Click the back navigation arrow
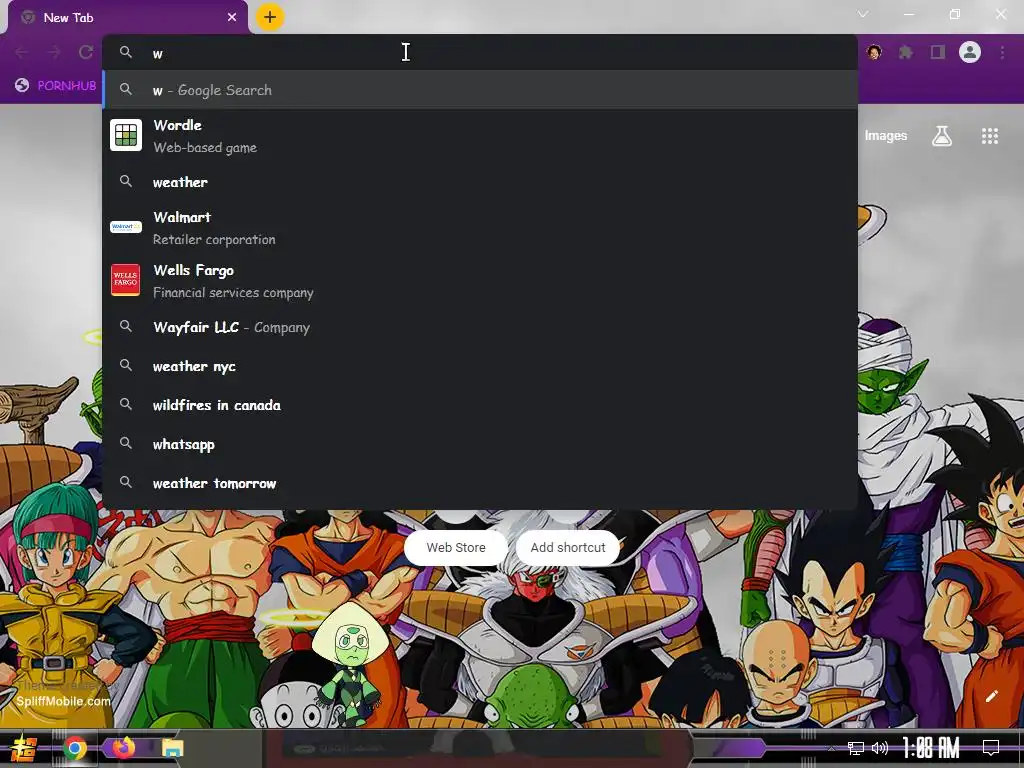The height and width of the screenshot is (768, 1024). 22,52
